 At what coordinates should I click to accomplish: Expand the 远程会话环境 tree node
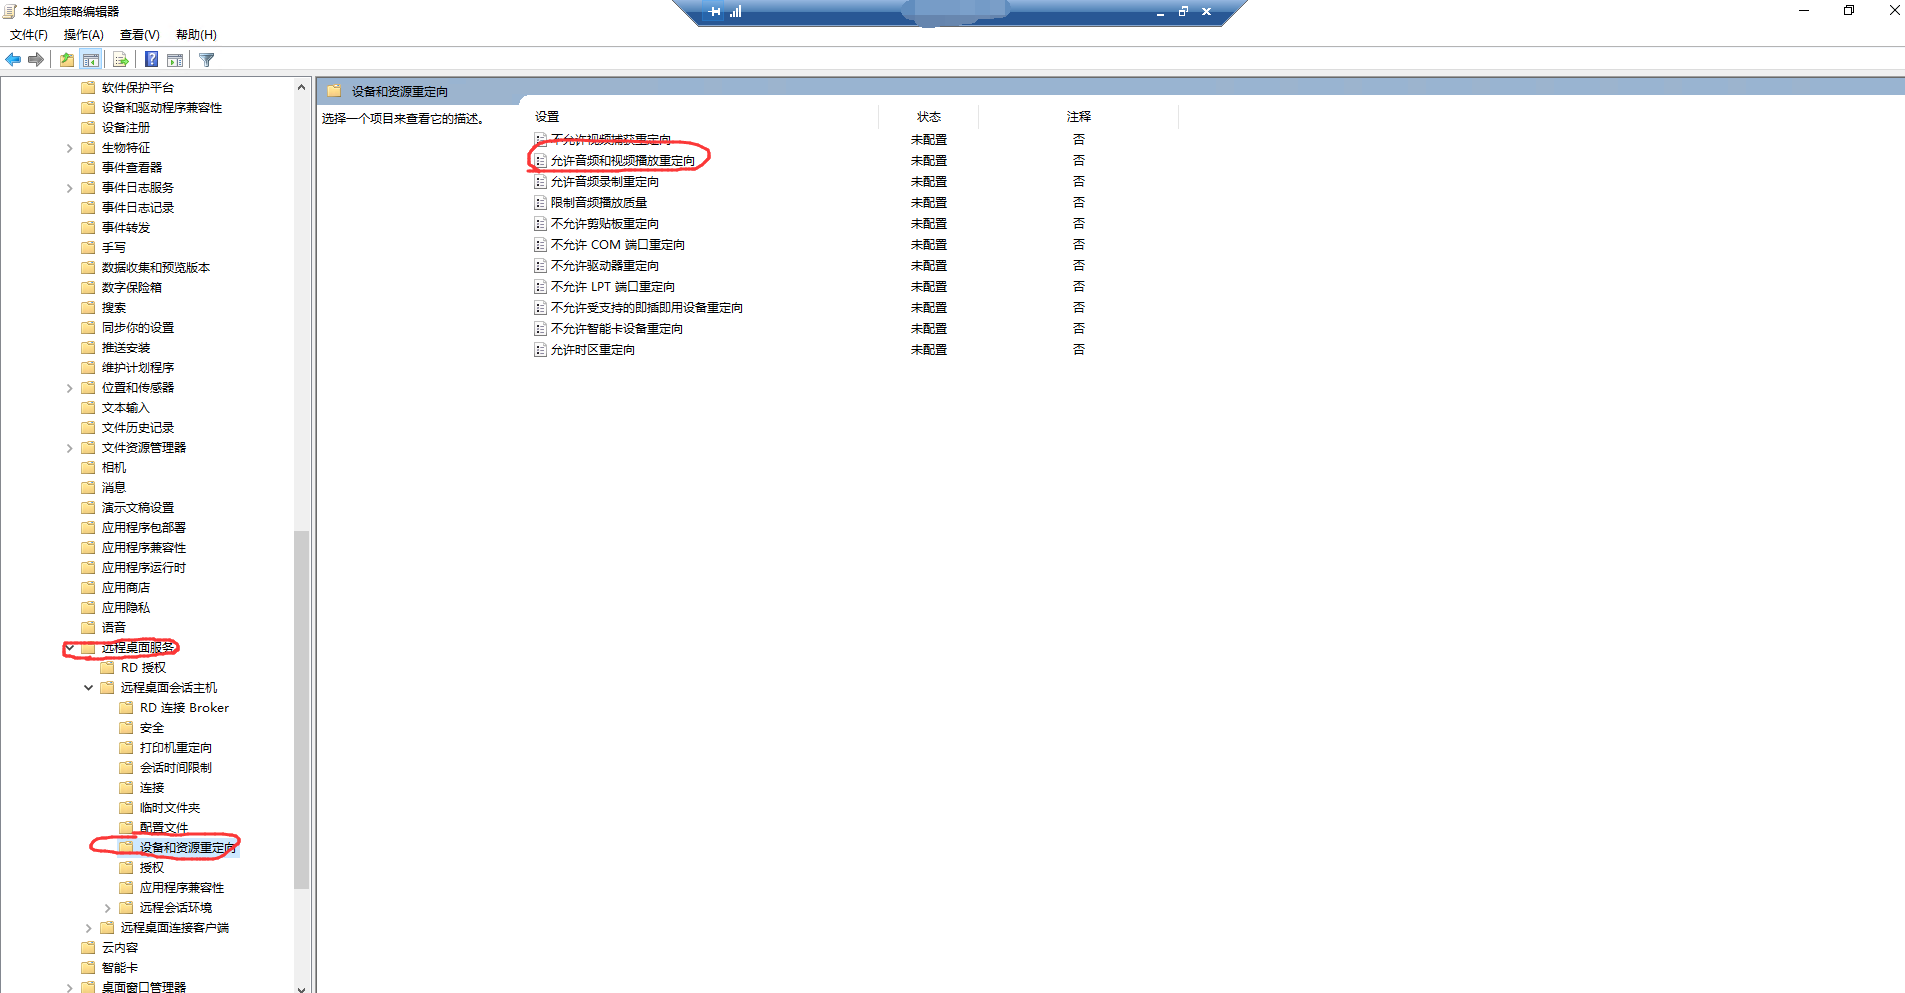click(108, 908)
